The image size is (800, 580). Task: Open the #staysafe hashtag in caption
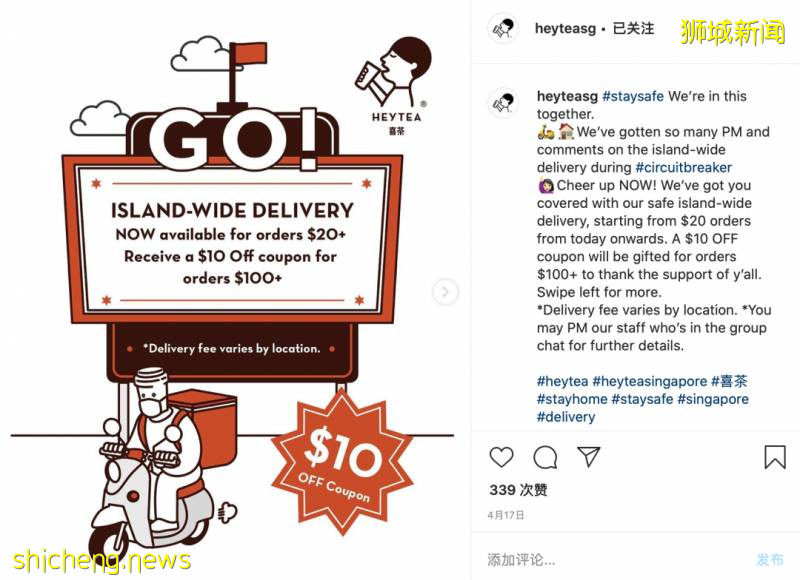[x=633, y=96]
